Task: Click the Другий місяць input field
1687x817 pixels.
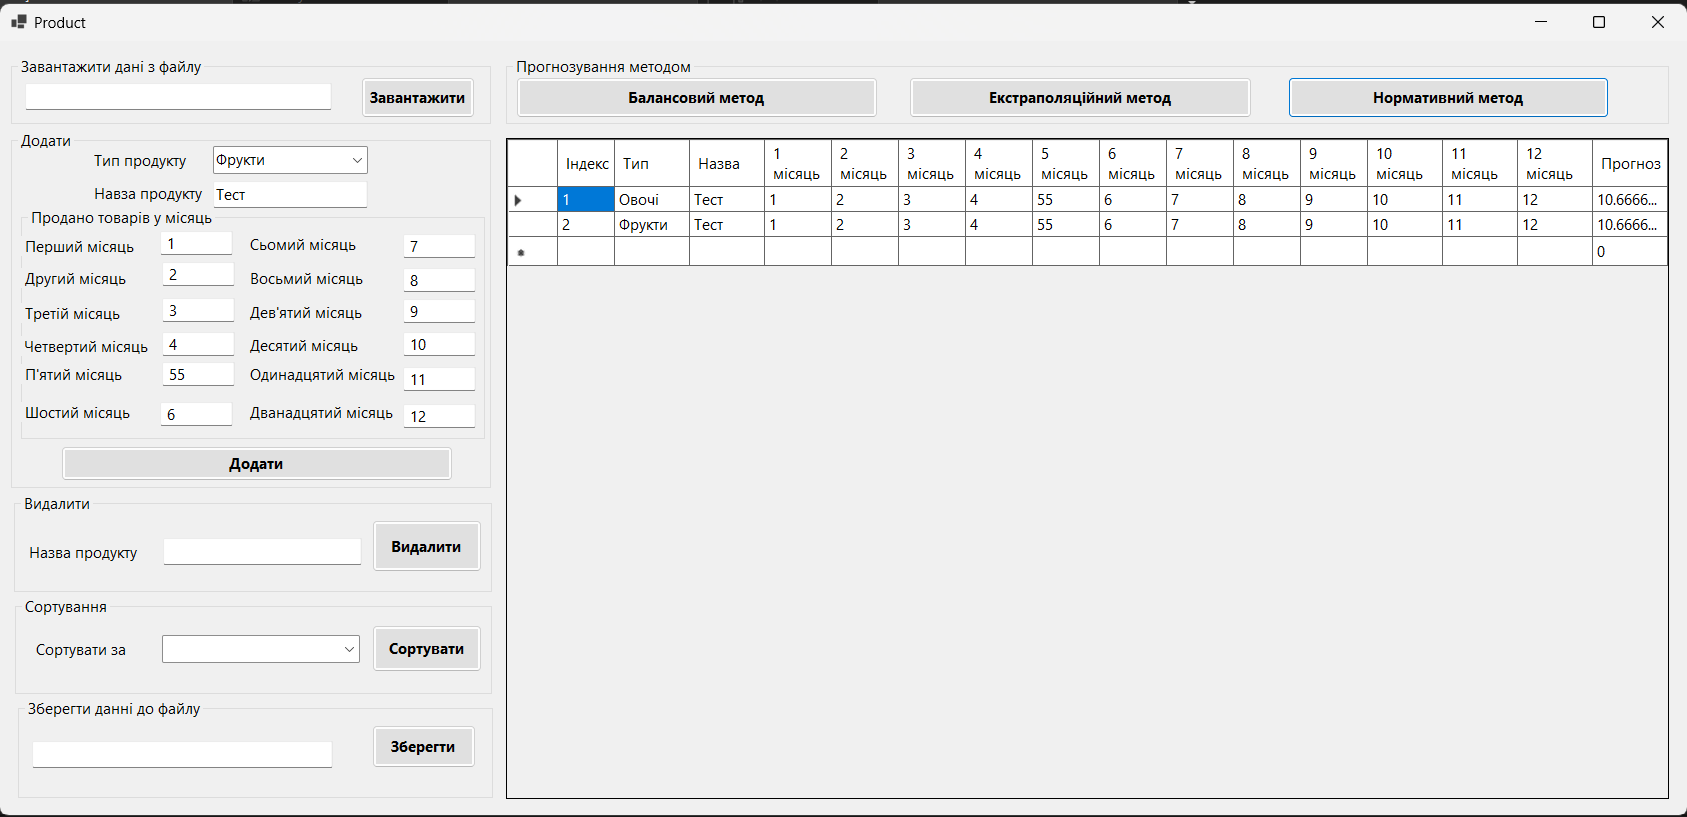Action: click(197, 275)
